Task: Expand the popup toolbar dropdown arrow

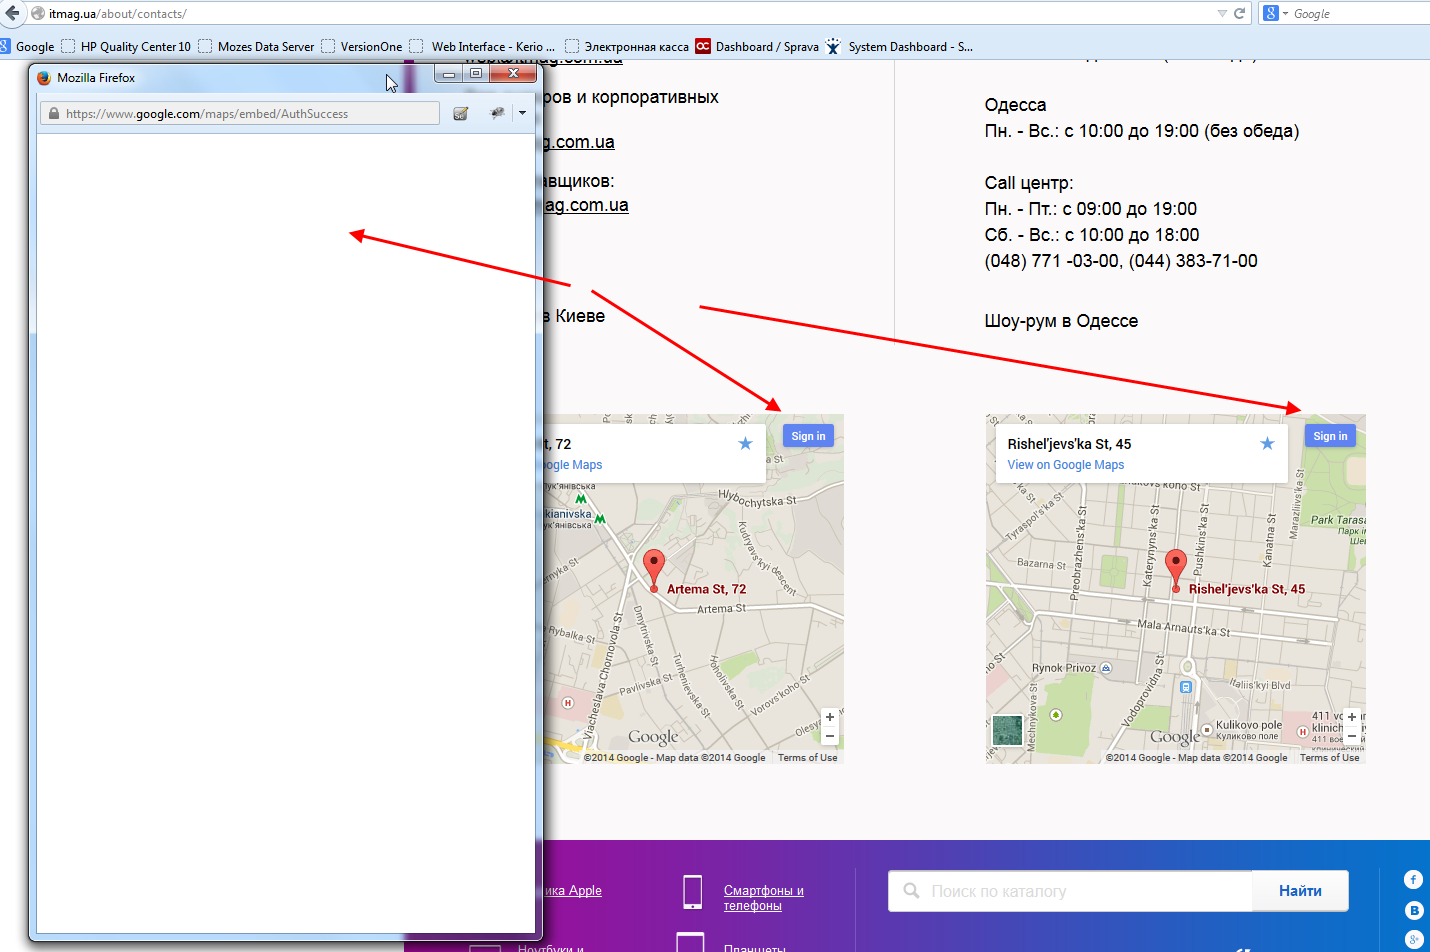Action: (x=522, y=113)
